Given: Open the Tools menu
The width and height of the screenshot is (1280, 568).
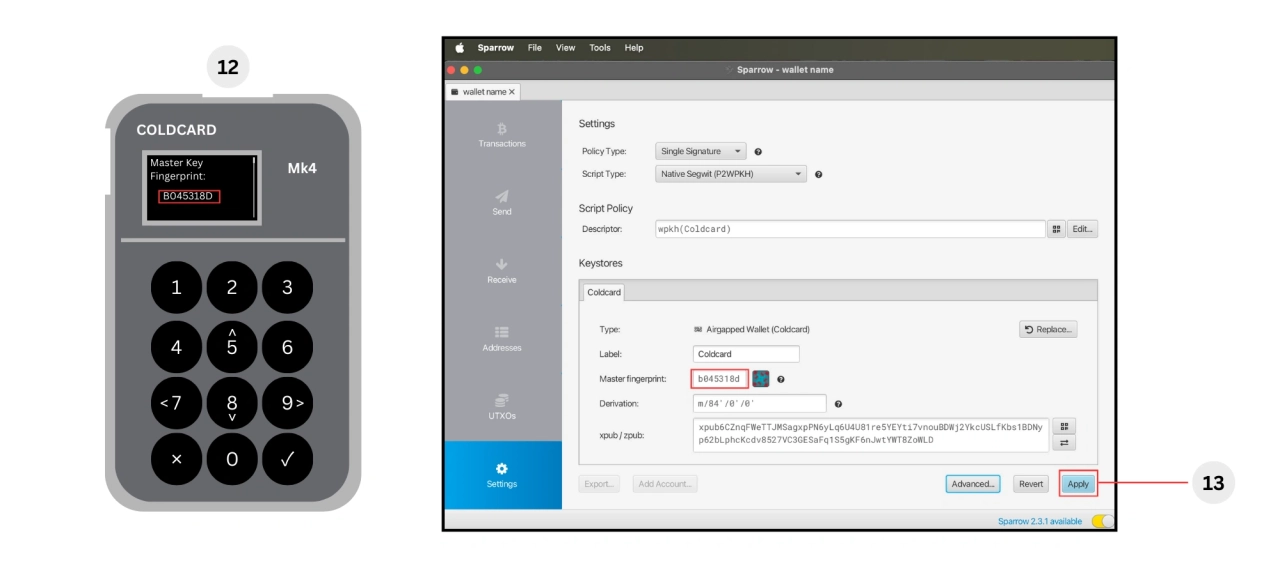Looking at the screenshot, I should tap(600, 48).
